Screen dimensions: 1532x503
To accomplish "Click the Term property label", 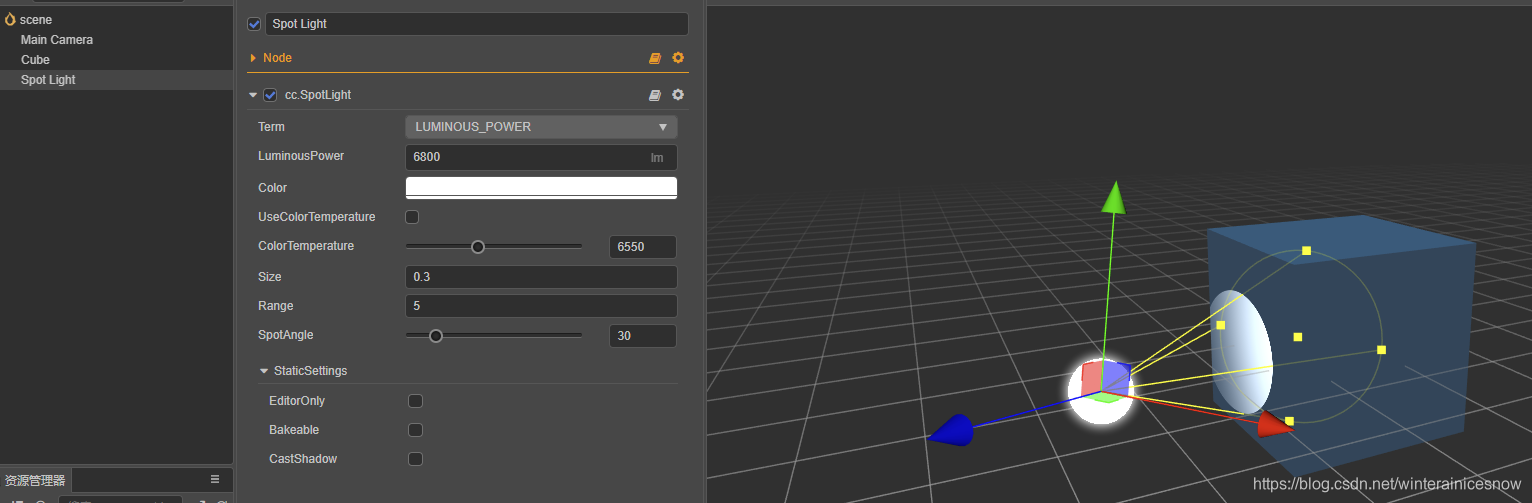I will click(x=271, y=127).
